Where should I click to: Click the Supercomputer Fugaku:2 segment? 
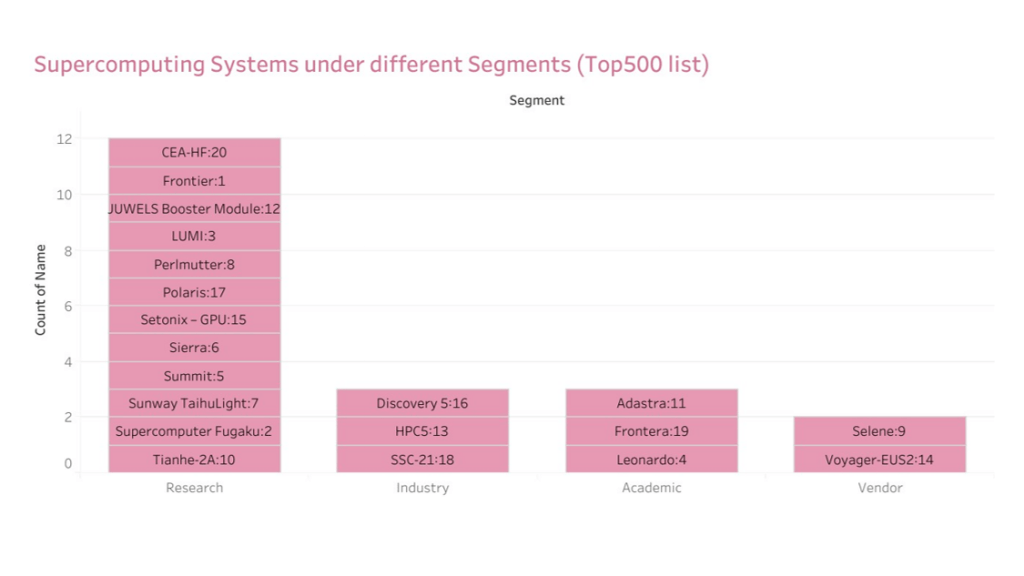tap(194, 431)
